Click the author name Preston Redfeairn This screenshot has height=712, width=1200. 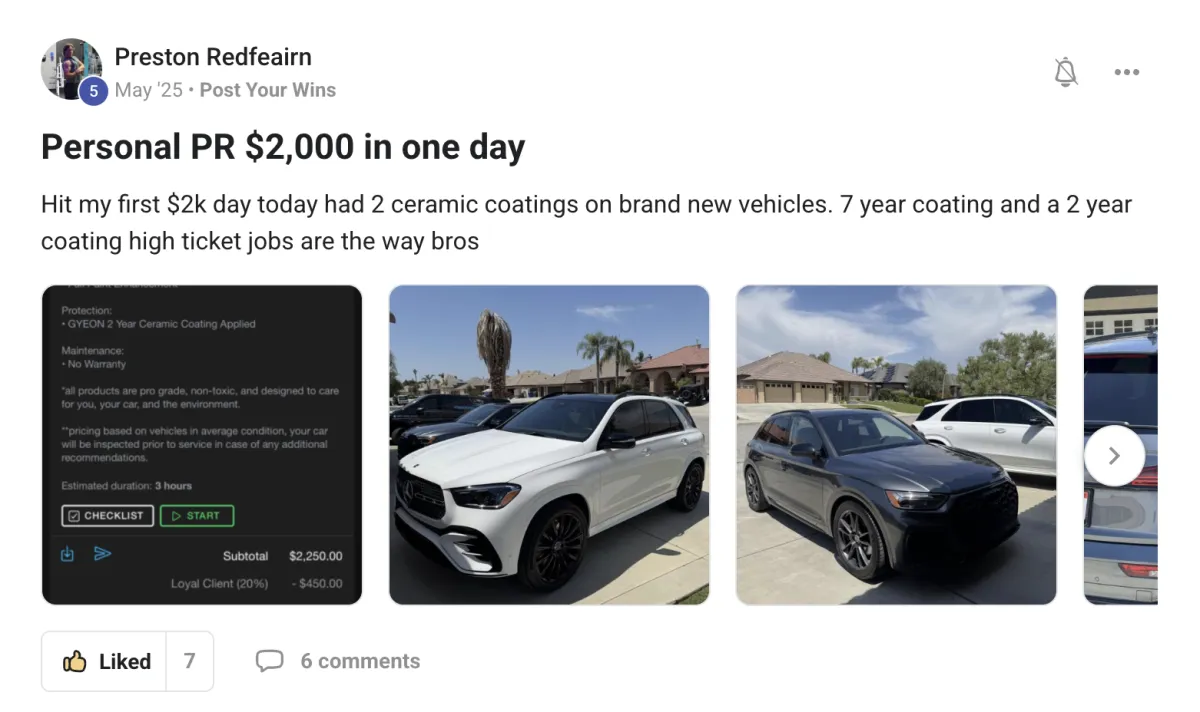point(213,57)
